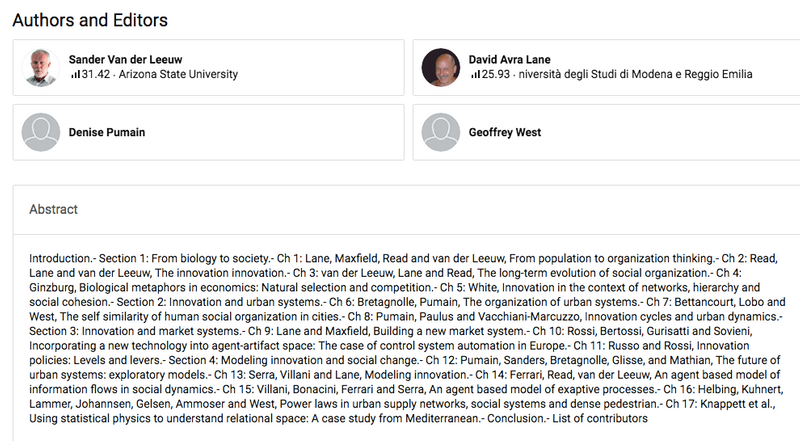Click the Abstract section heading
Image resolution: width=800 pixels, height=441 pixels.
pyautogui.click(x=53, y=210)
